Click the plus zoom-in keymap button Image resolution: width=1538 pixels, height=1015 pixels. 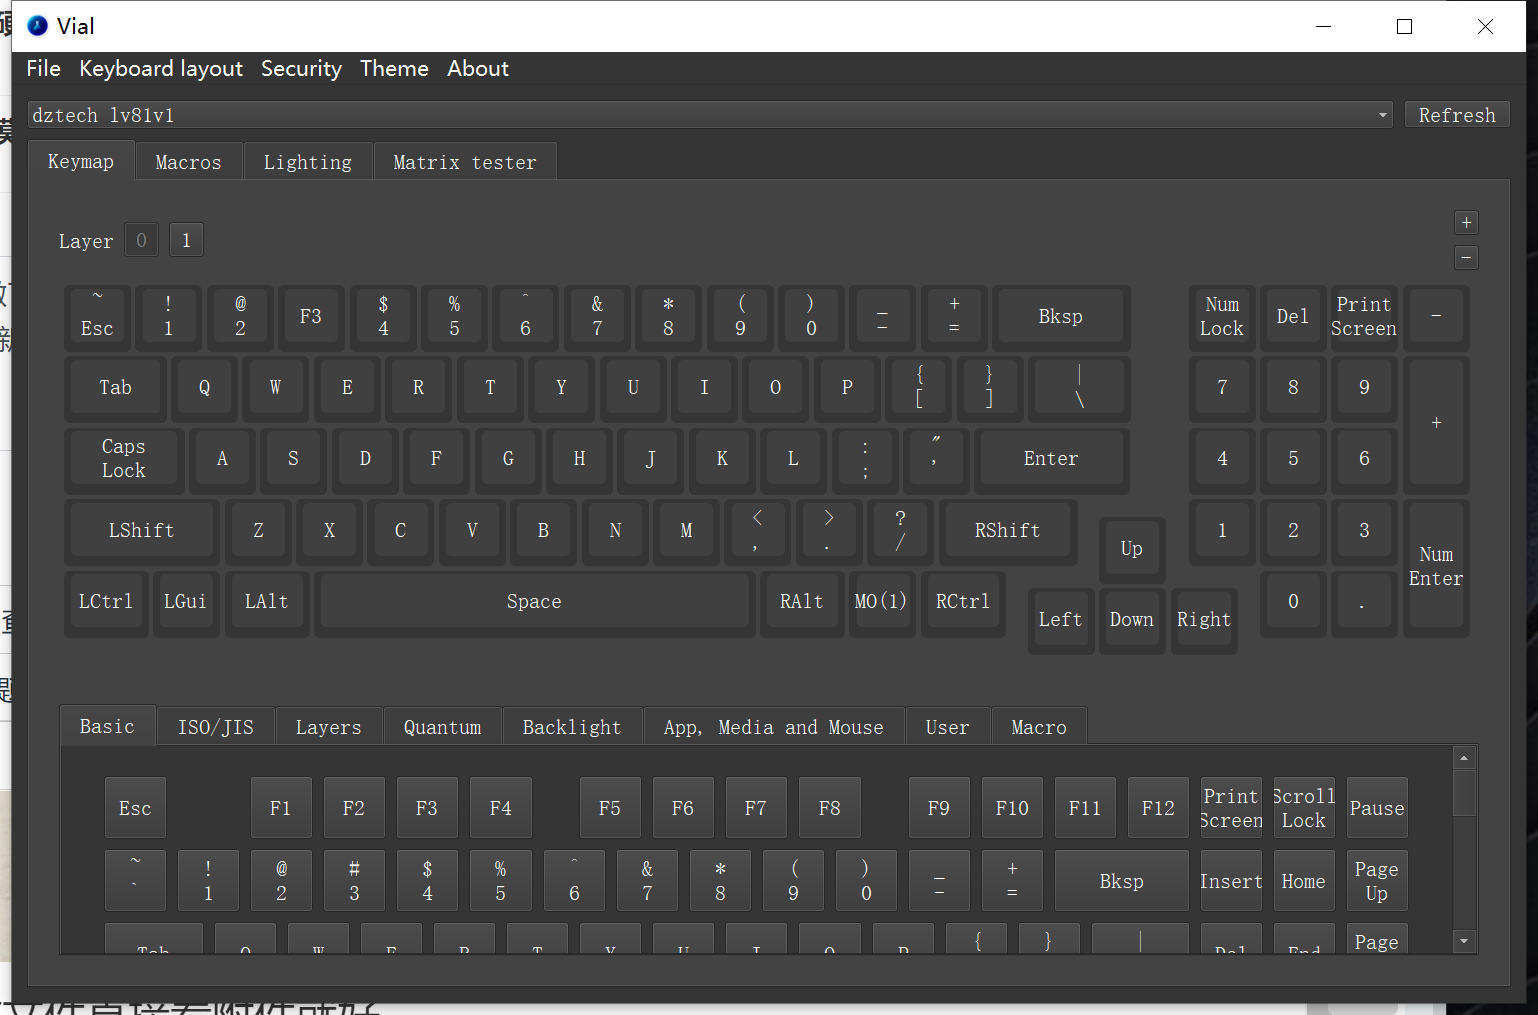(1466, 223)
